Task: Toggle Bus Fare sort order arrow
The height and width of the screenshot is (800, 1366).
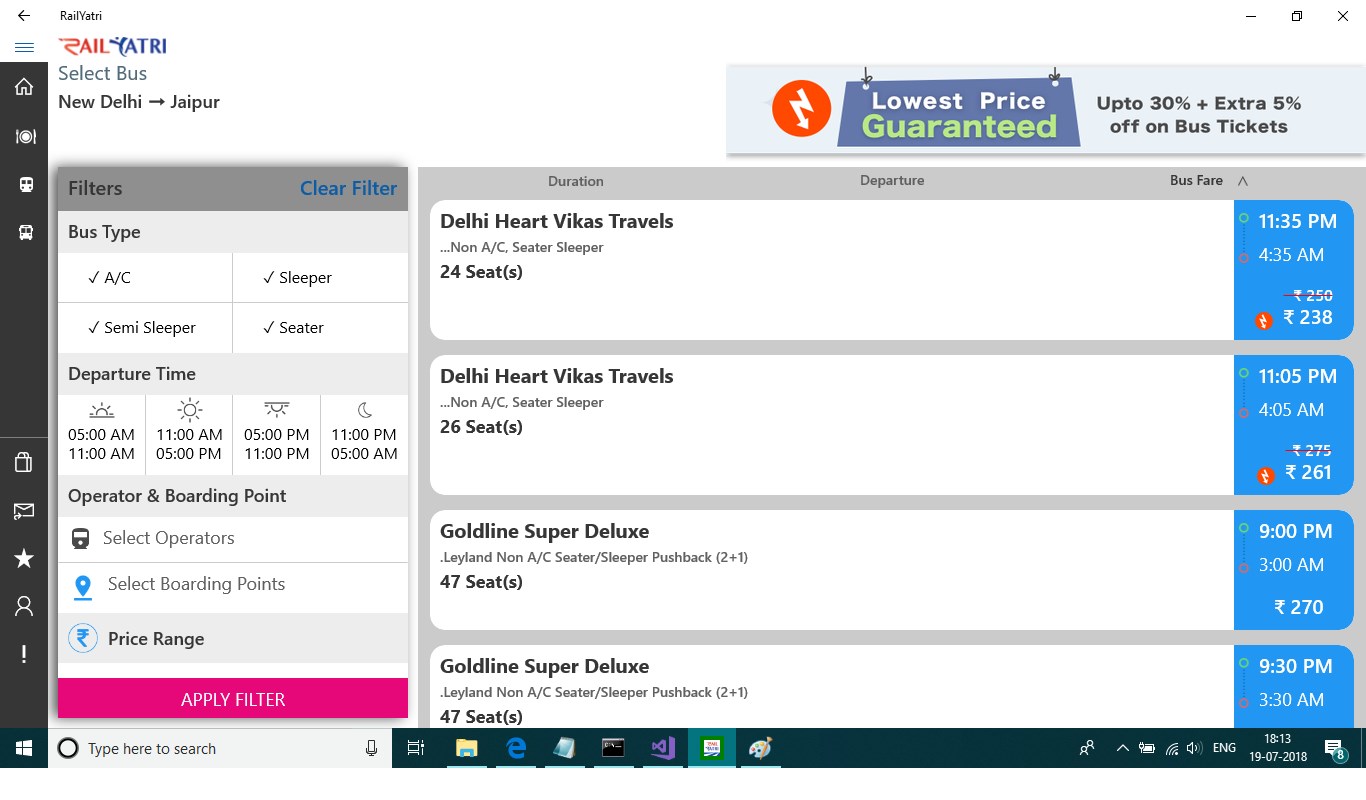Action: (1242, 181)
